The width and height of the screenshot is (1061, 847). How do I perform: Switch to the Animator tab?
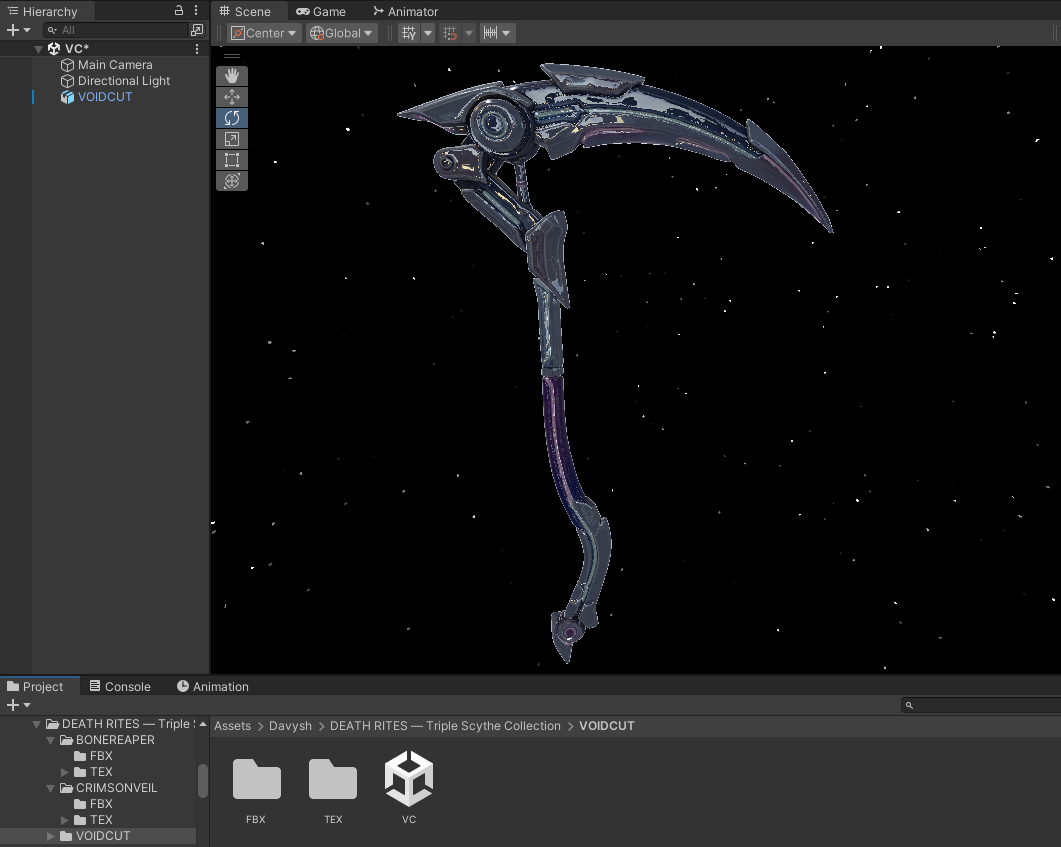tap(405, 12)
